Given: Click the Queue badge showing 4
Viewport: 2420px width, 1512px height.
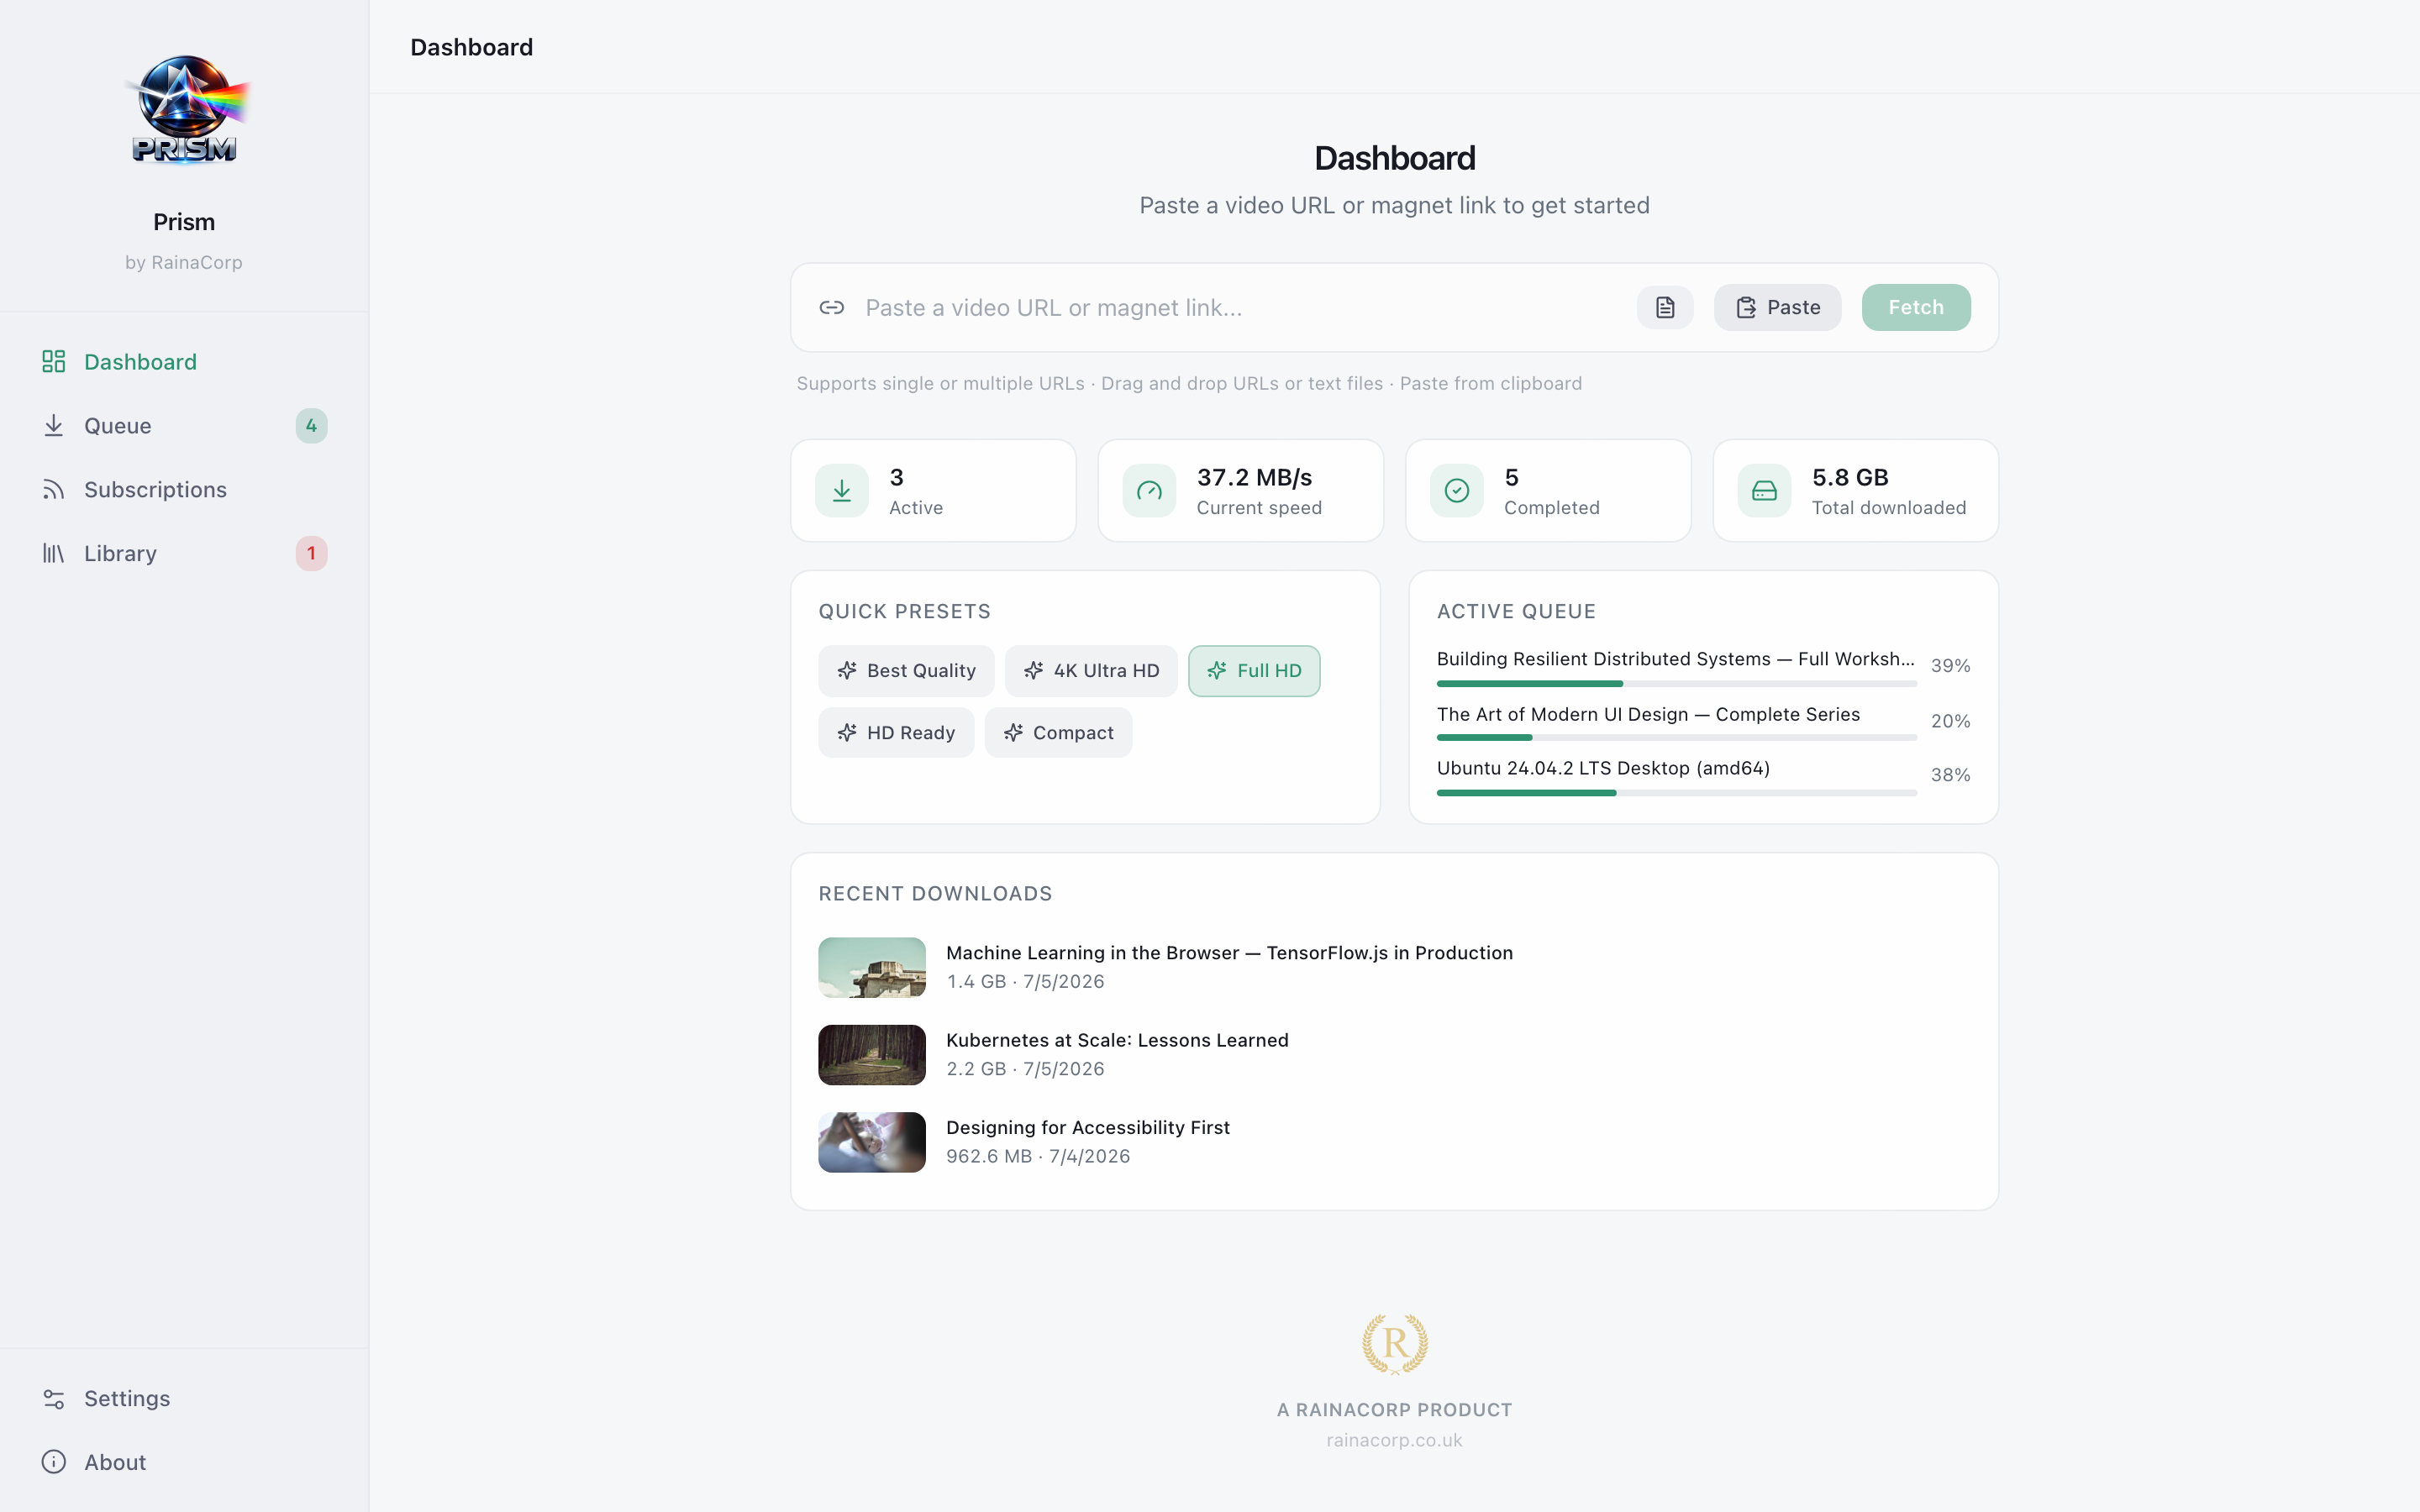Looking at the screenshot, I should [311, 425].
